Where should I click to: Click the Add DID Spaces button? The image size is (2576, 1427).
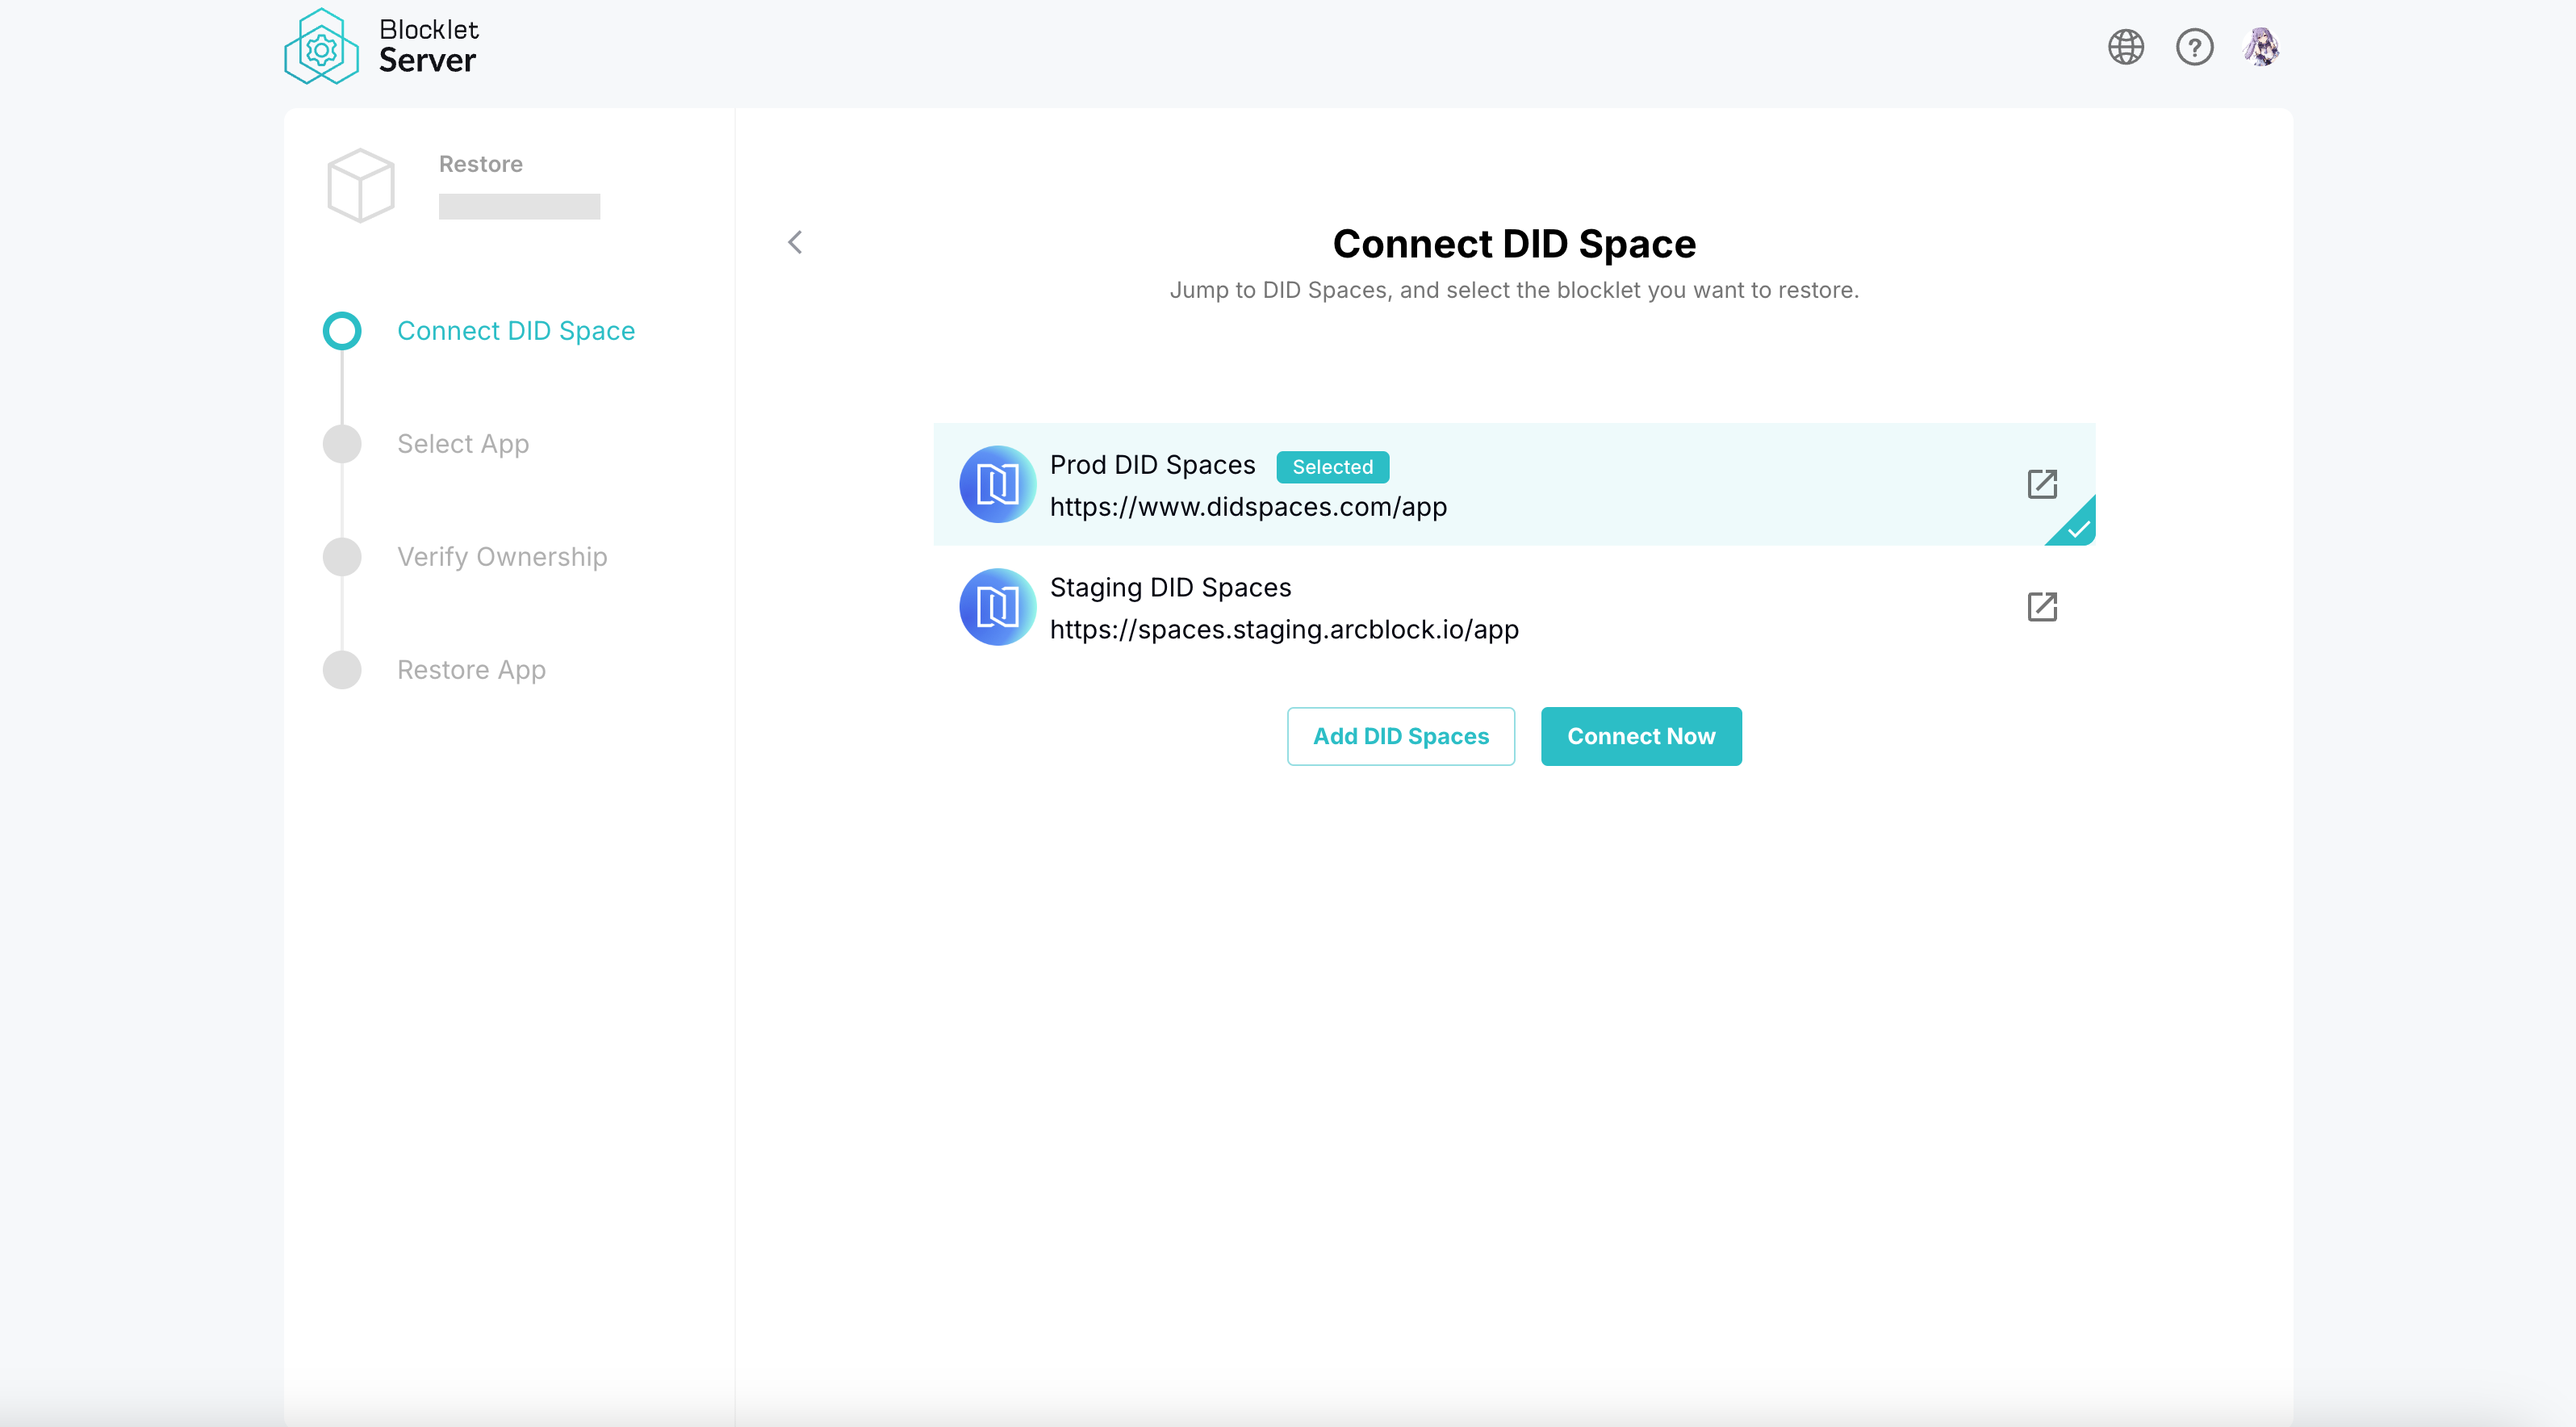[1400, 736]
